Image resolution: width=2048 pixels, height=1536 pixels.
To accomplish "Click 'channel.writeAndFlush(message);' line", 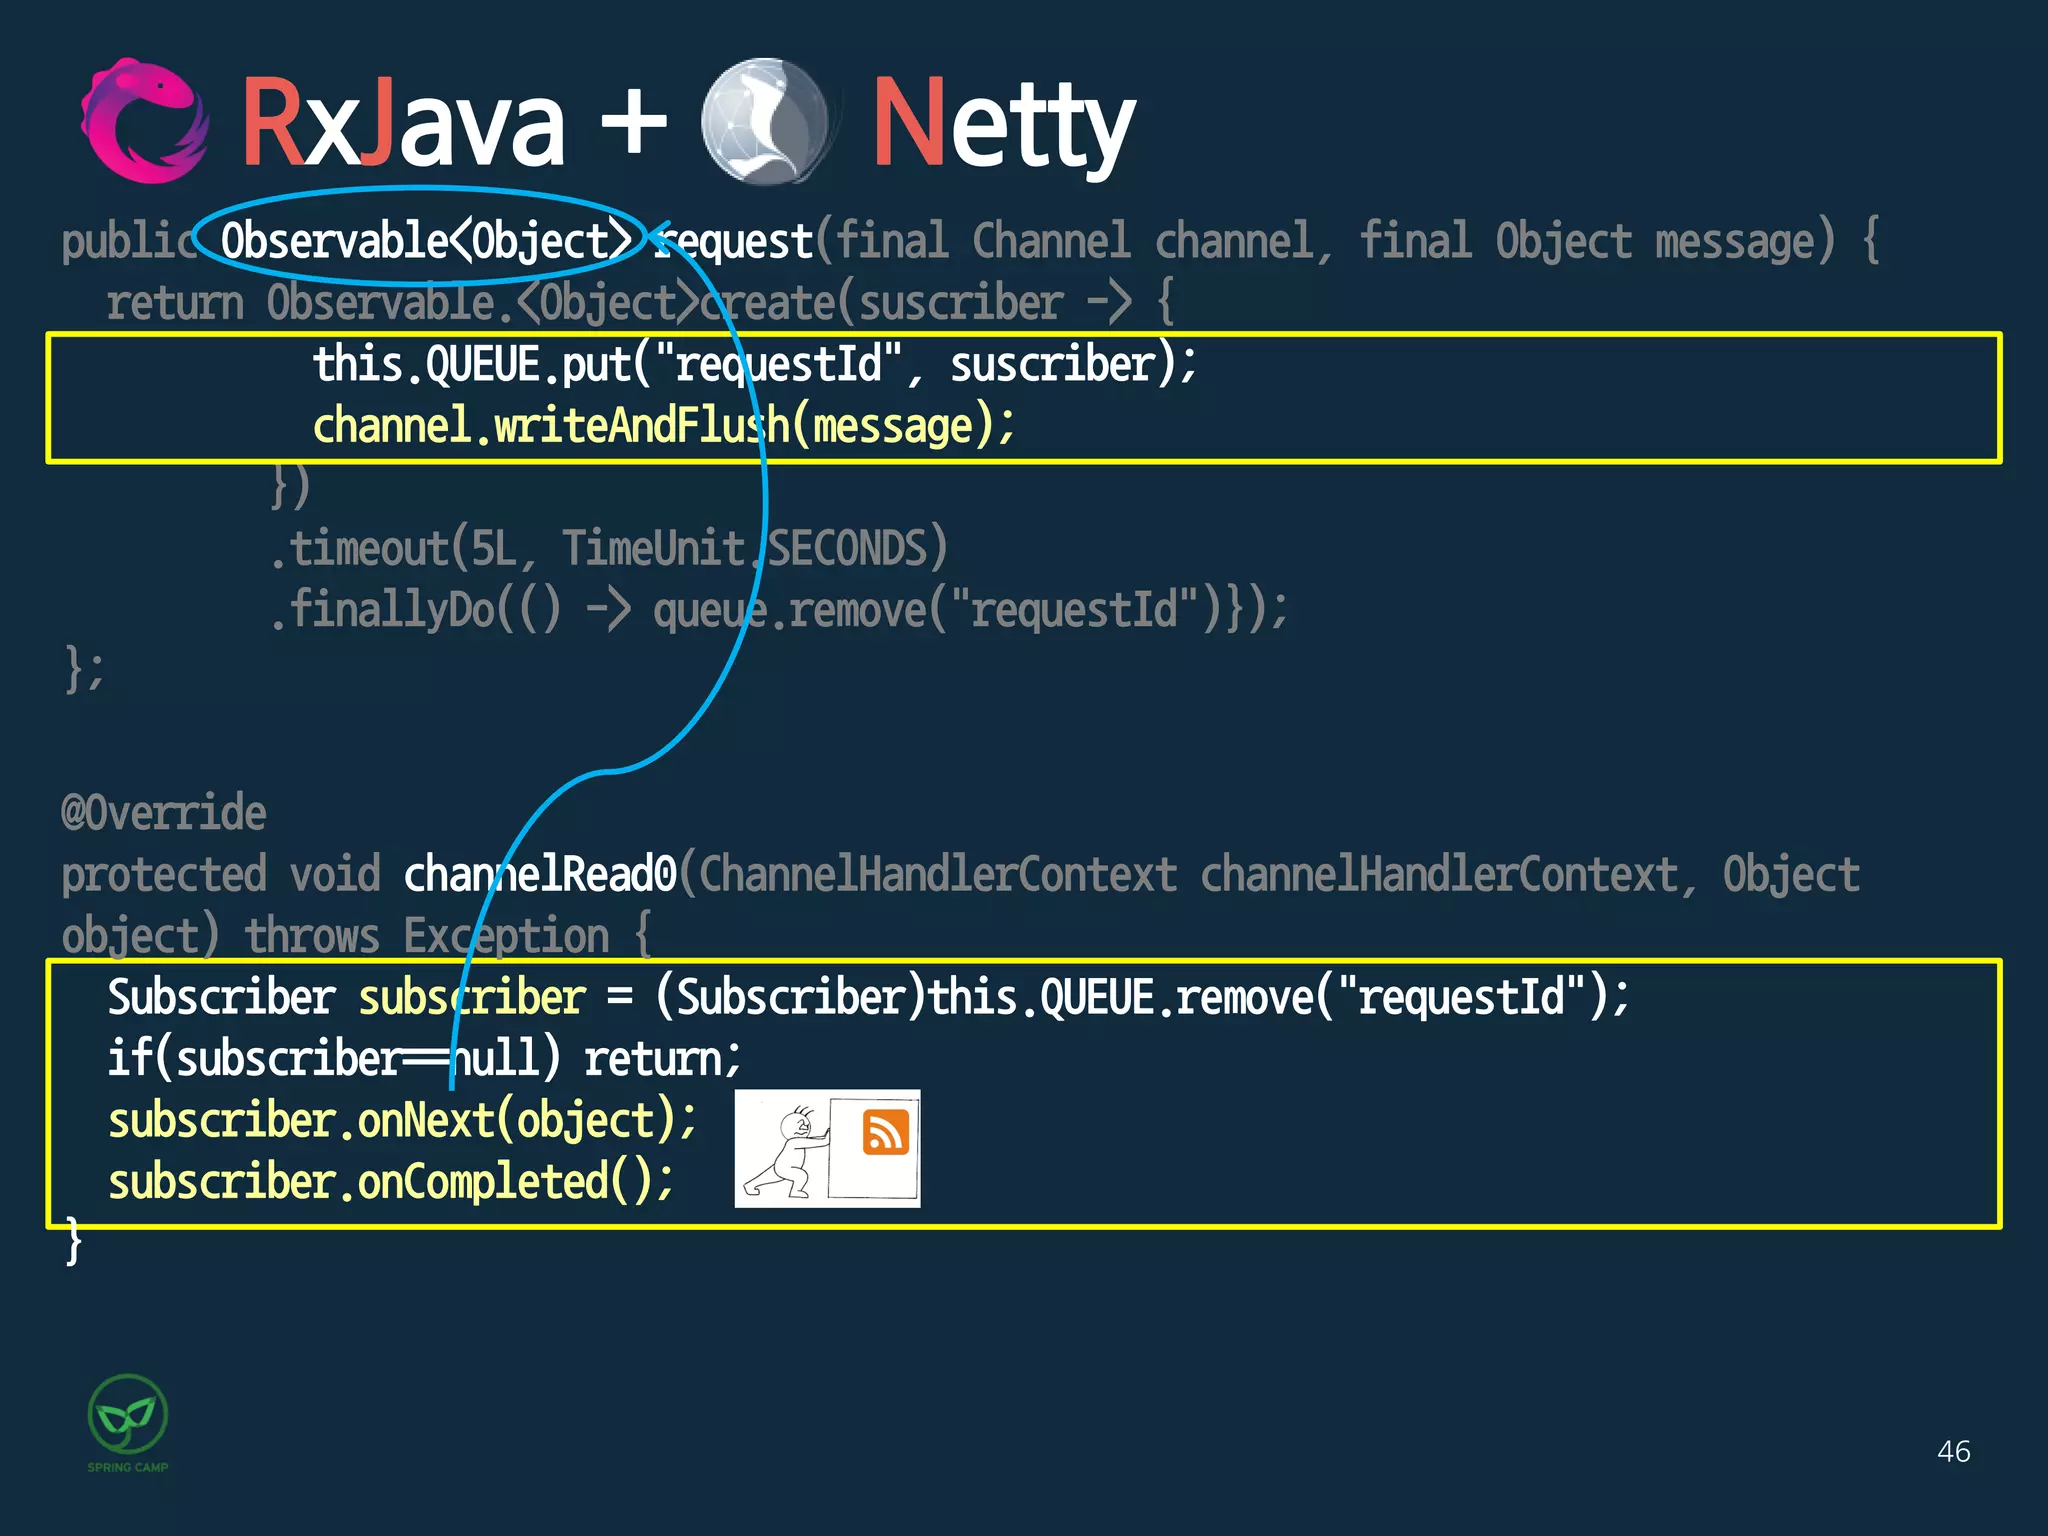I will tap(664, 426).
